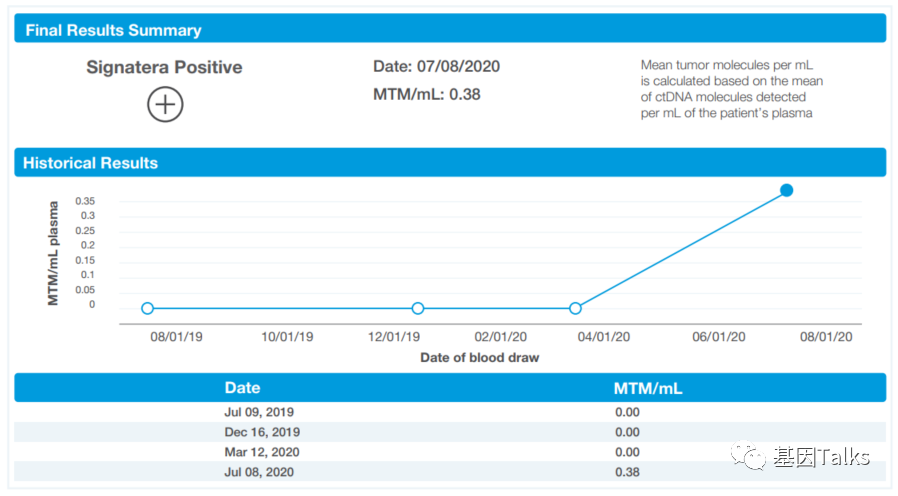The height and width of the screenshot is (496, 898).
Task: Click the hollow data point at December 2019
Action: pyautogui.click(x=418, y=309)
